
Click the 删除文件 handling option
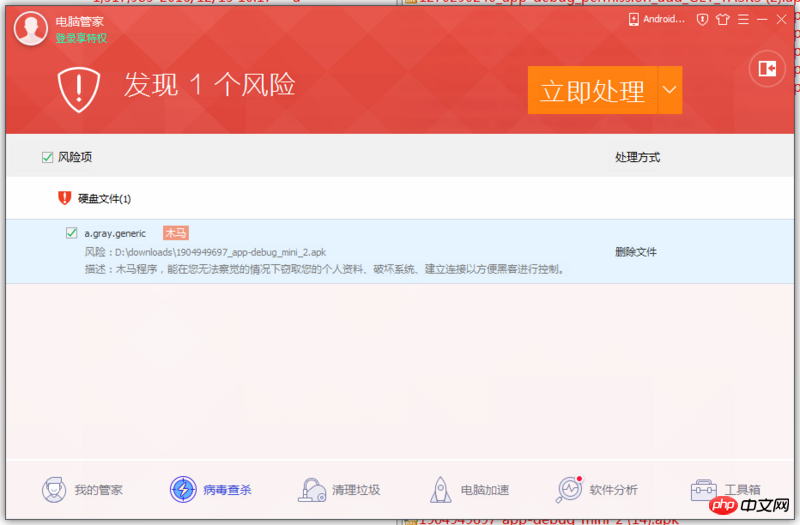coord(636,252)
